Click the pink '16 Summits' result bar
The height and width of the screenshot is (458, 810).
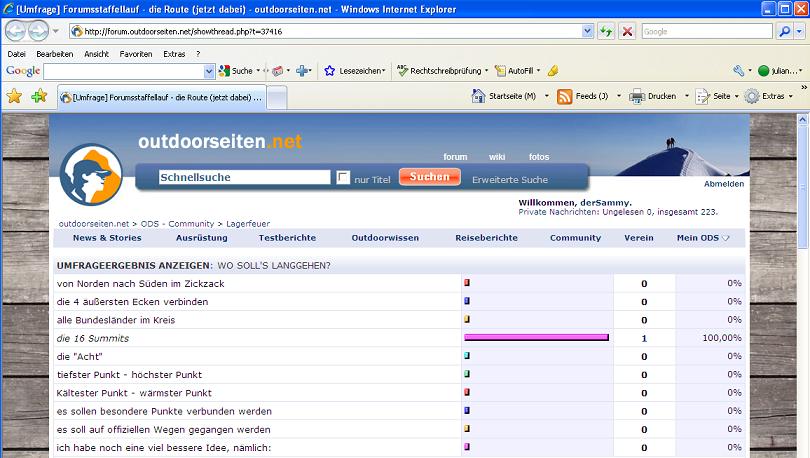coord(536,338)
